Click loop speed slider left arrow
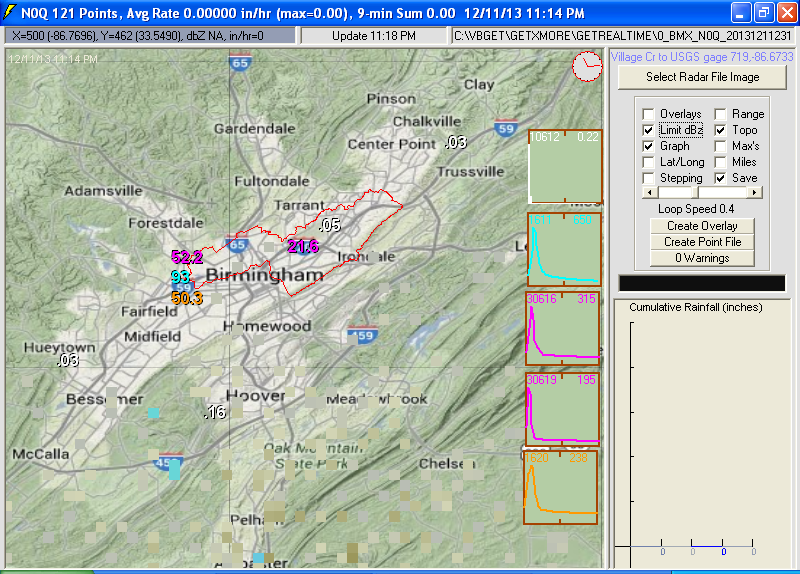The image size is (800, 574). (x=650, y=192)
